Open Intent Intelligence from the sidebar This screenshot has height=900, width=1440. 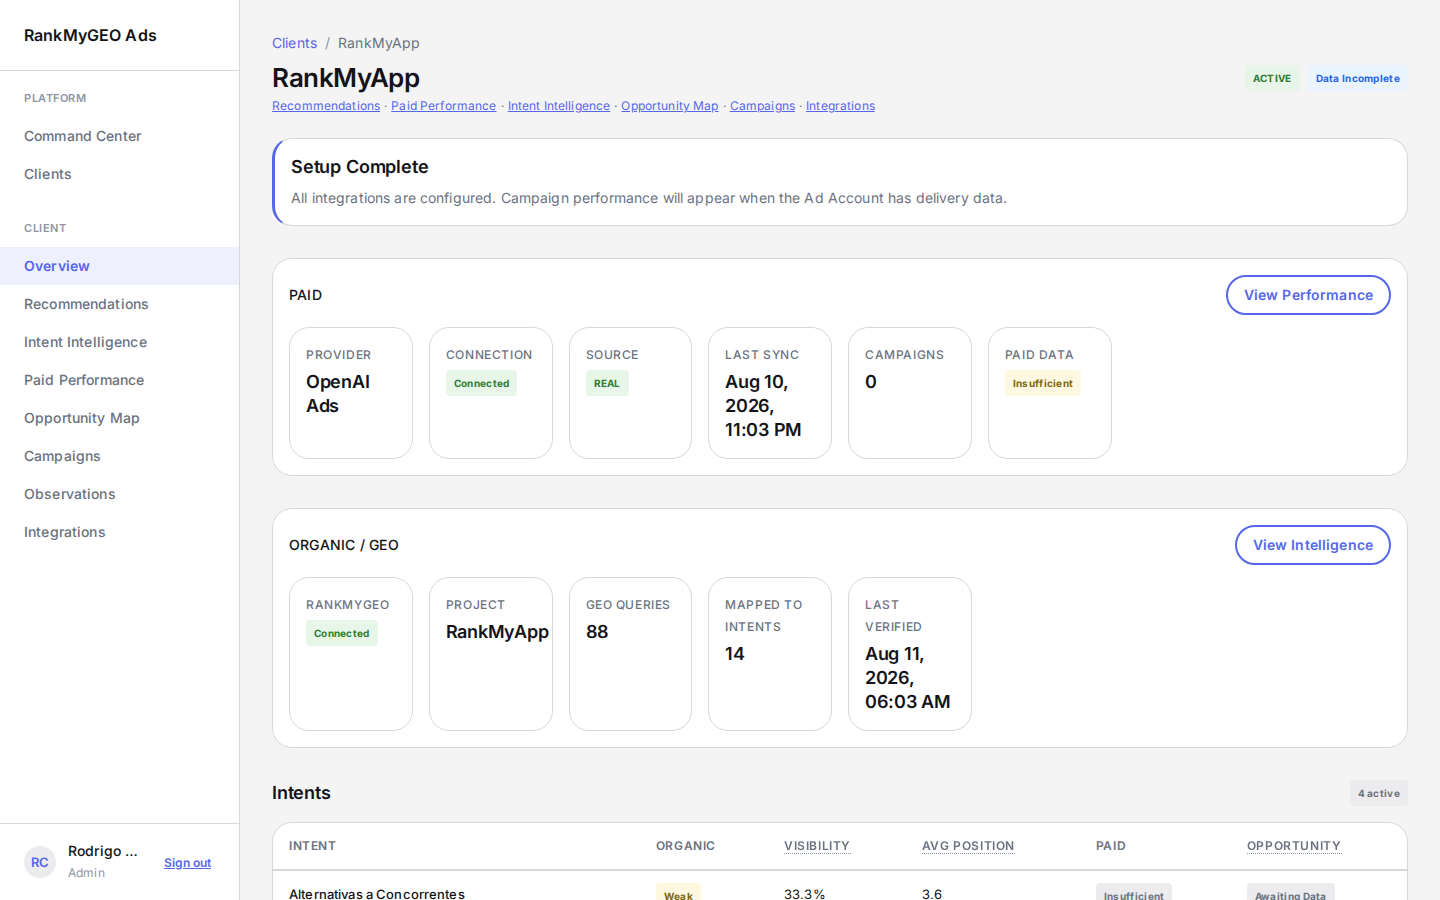pyautogui.click(x=120, y=342)
